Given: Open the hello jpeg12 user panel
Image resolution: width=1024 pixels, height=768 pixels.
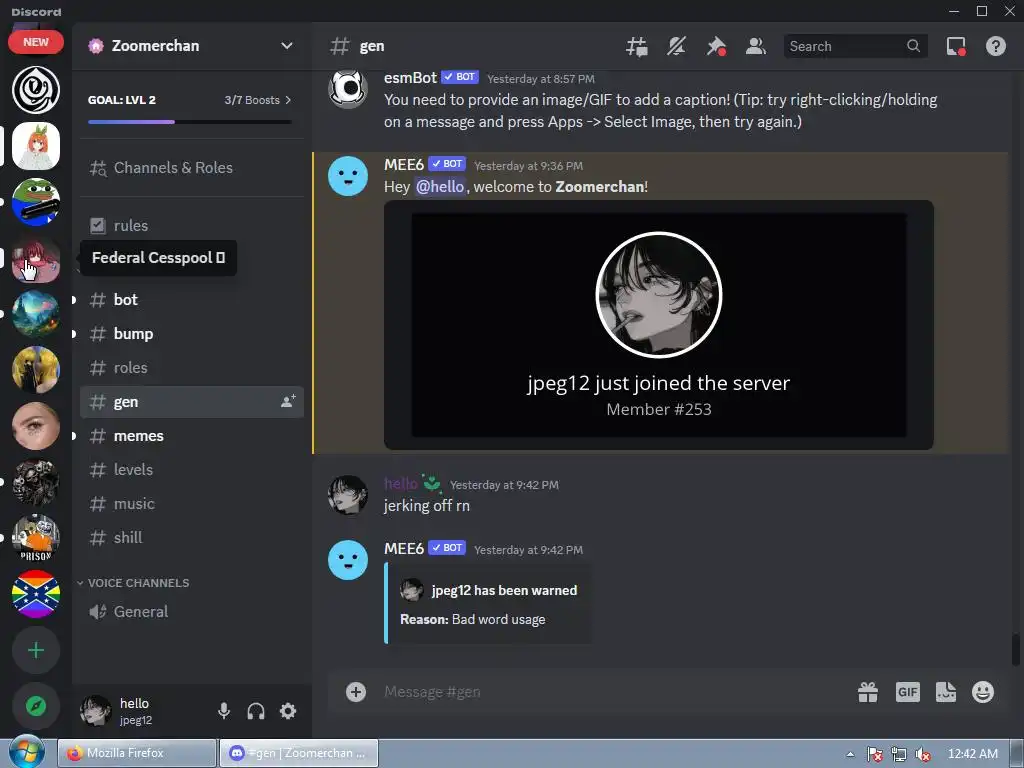Looking at the screenshot, I should click(142, 711).
